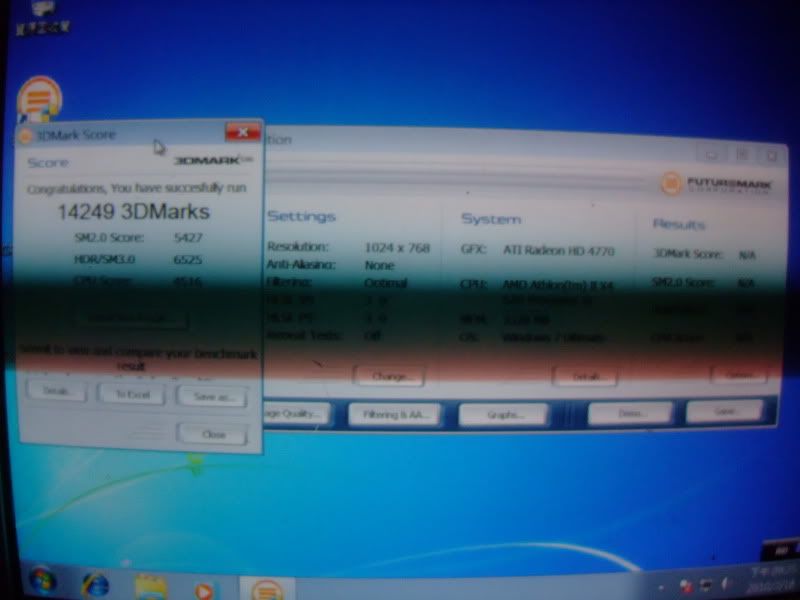This screenshot has height=600, width=800.
Task: Click the '14249 3DMarks' score text
Action: (x=134, y=212)
